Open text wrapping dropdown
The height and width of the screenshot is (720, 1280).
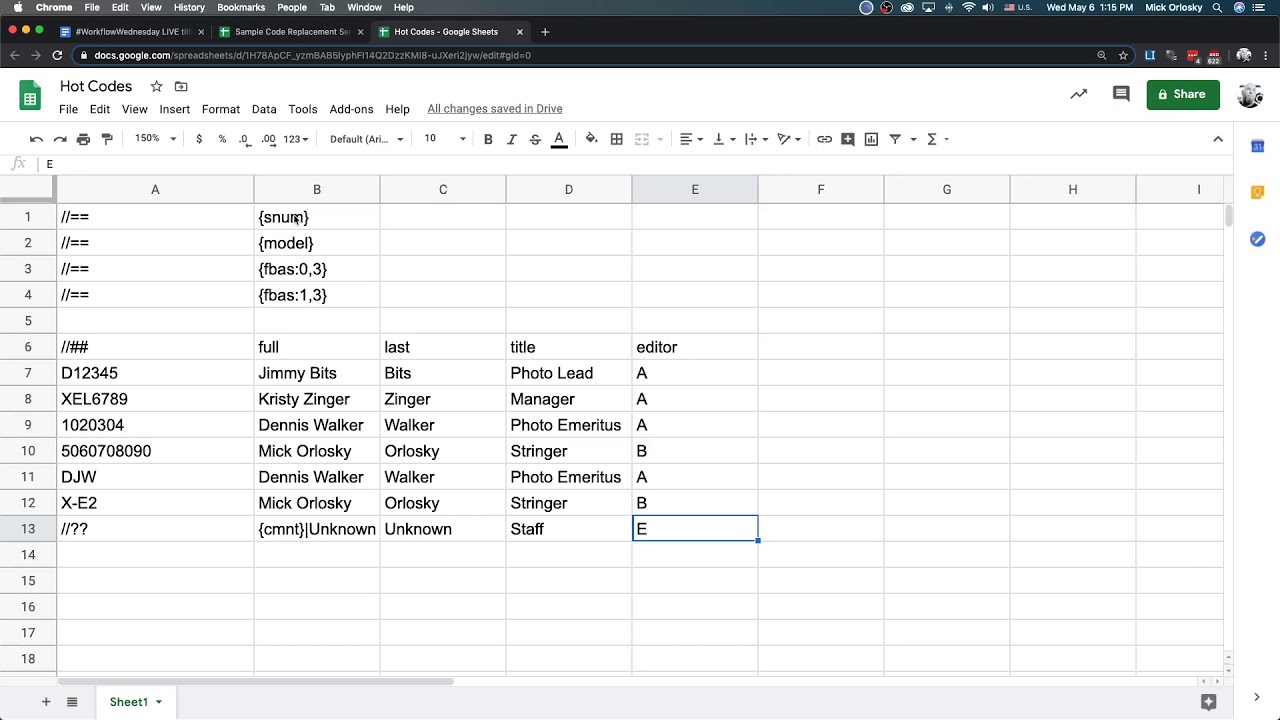(x=756, y=139)
